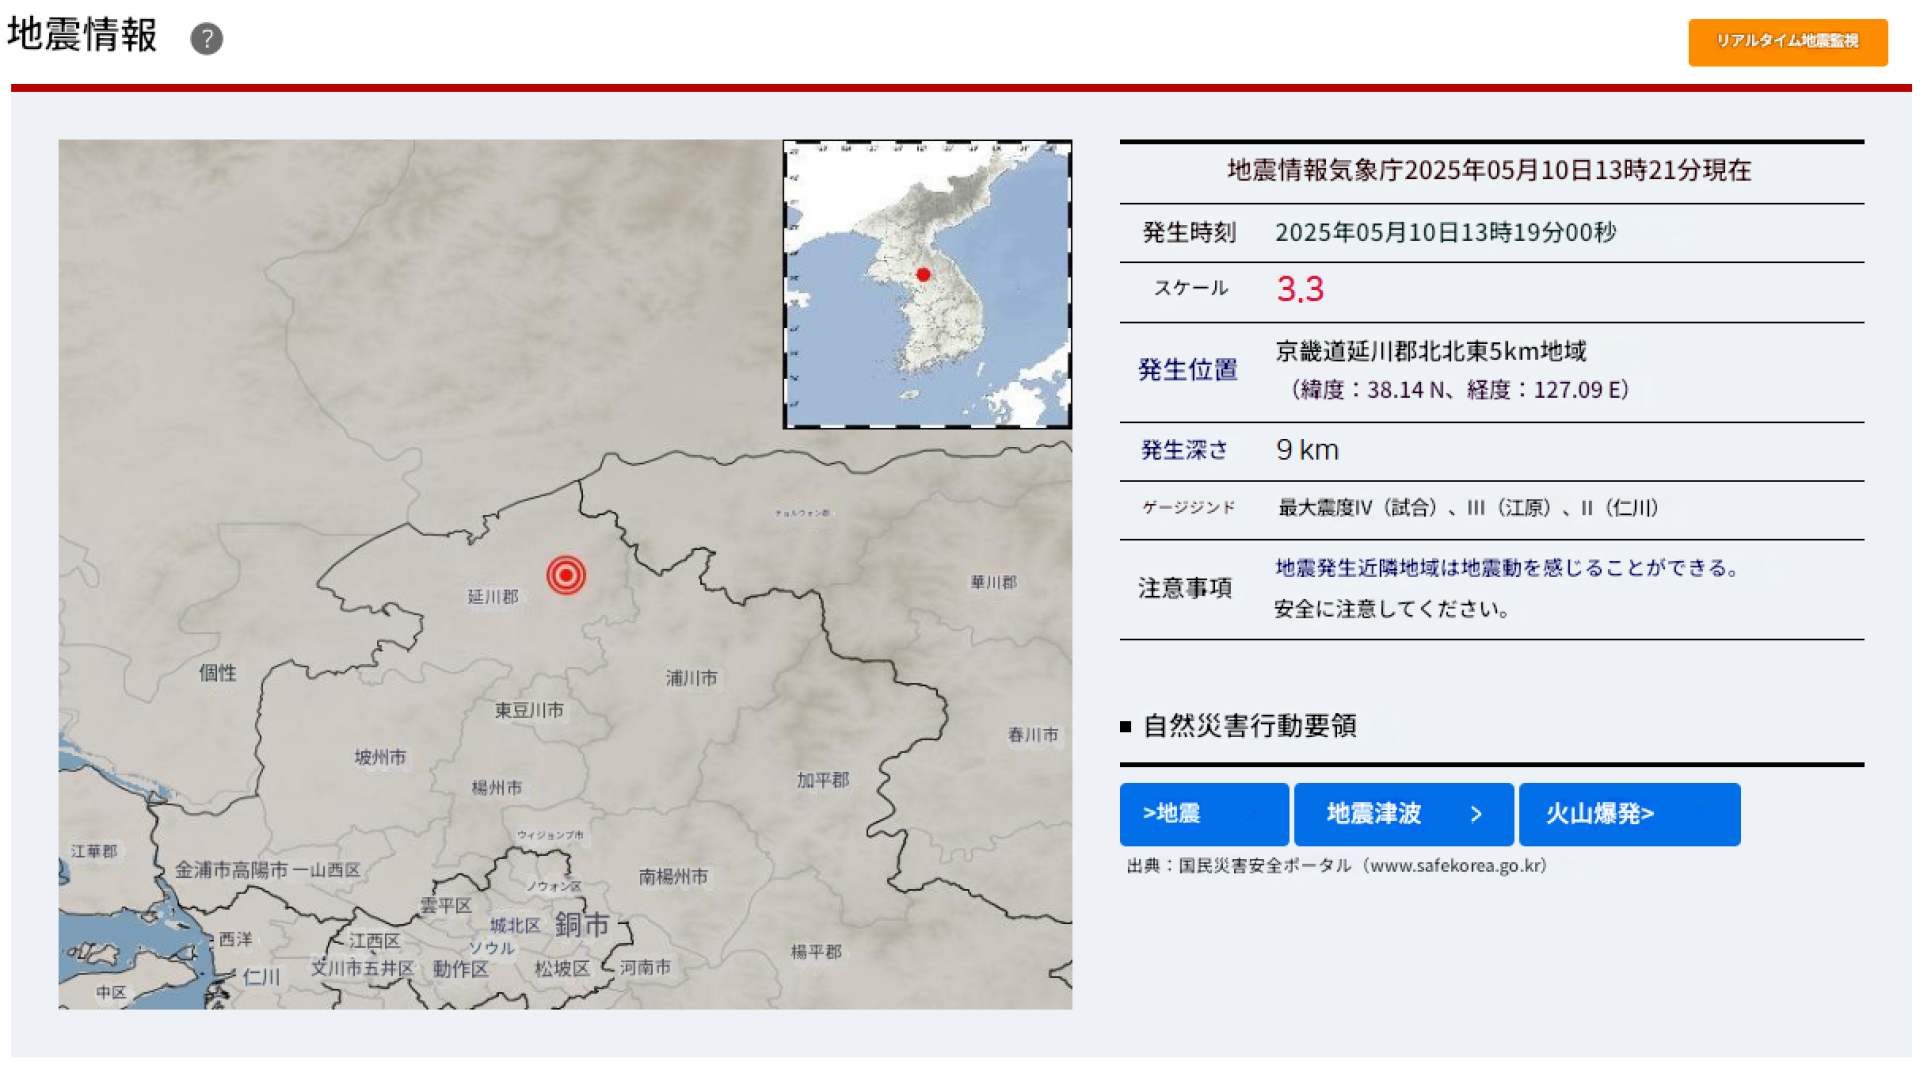The image size is (1920, 1073).
Task: Open the realtime earthquake monitoring button
Action: tap(1787, 42)
